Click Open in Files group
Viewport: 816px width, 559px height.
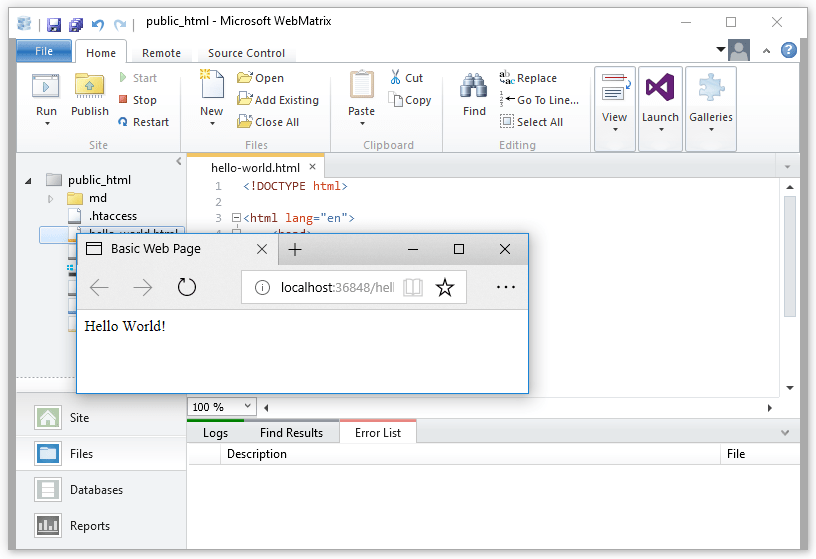pyautogui.click(x=260, y=78)
